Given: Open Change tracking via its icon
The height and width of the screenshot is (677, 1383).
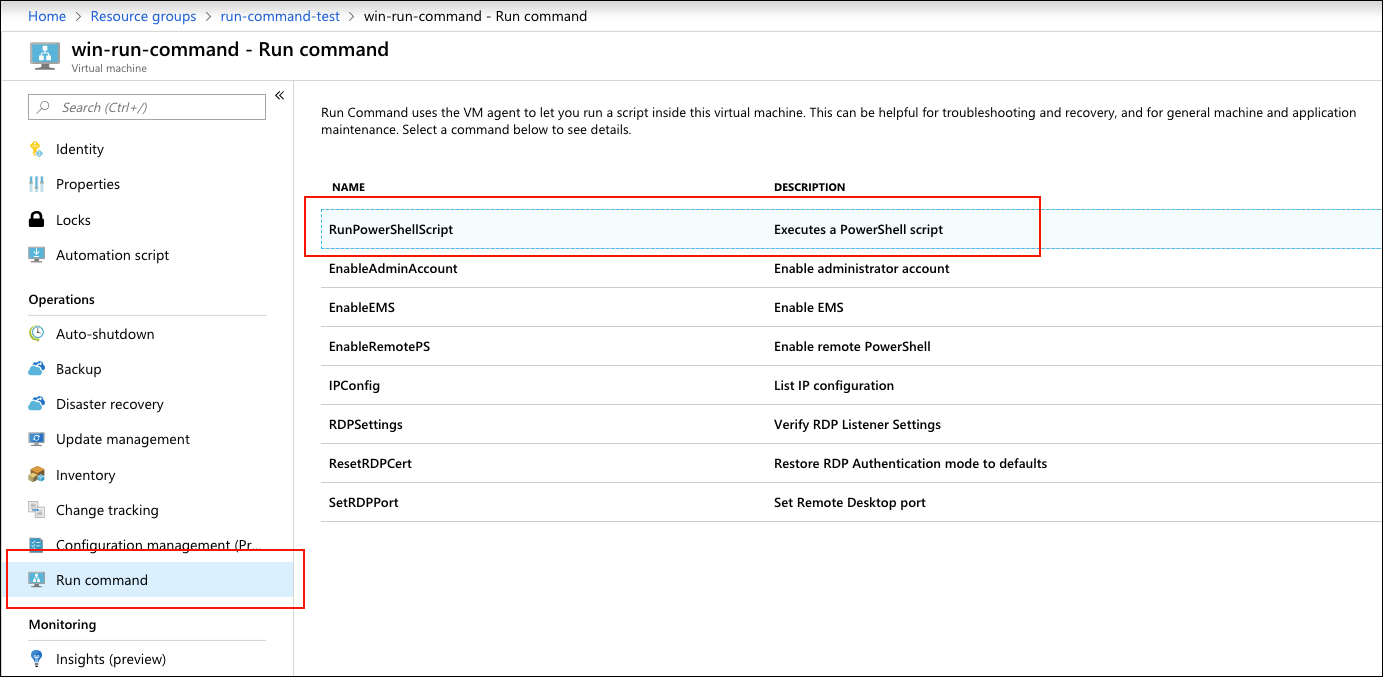Looking at the screenshot, I should (x=36, y=509).
